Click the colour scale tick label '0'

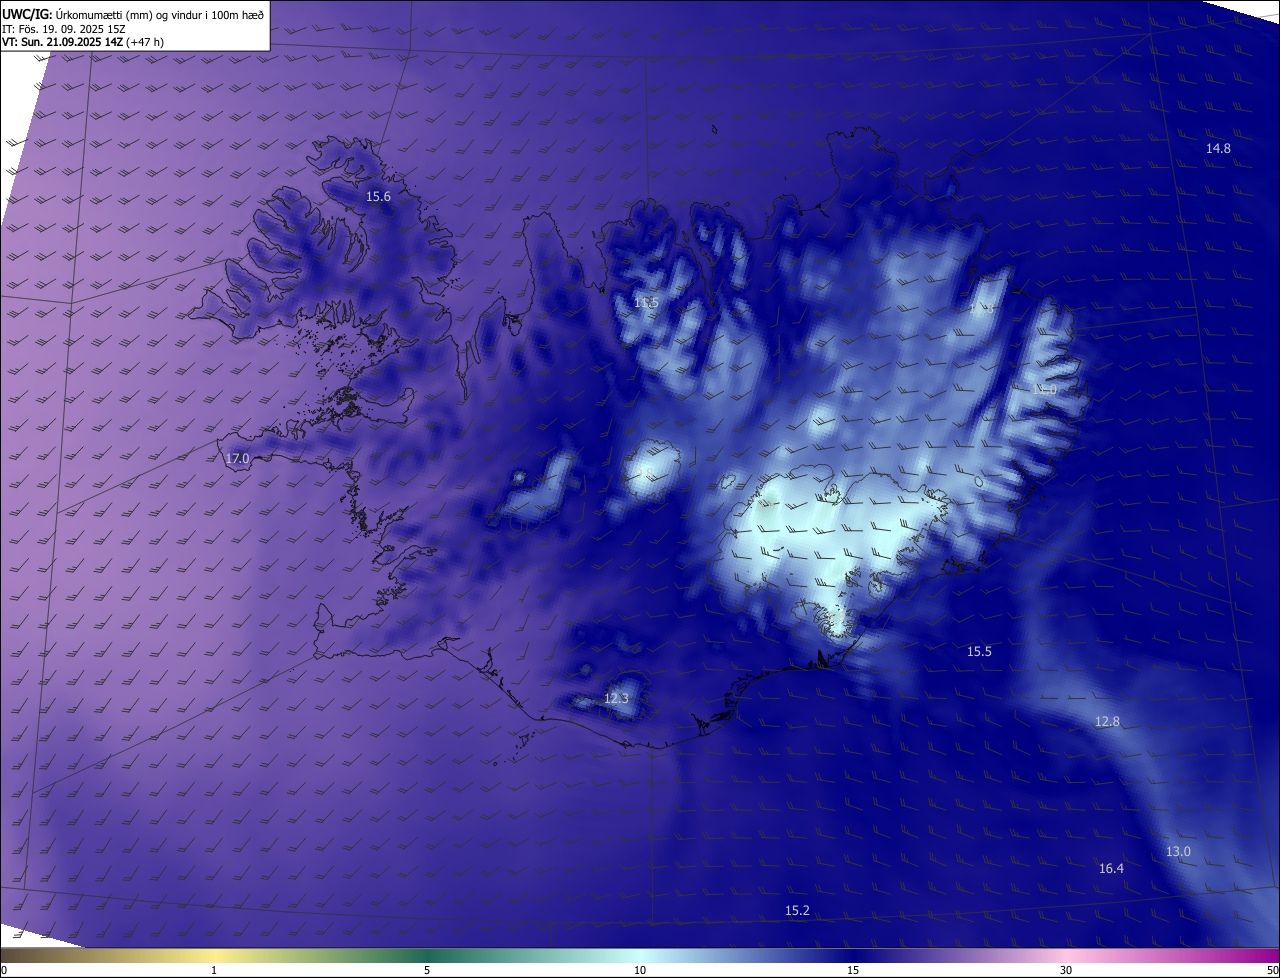pos(4,970)
